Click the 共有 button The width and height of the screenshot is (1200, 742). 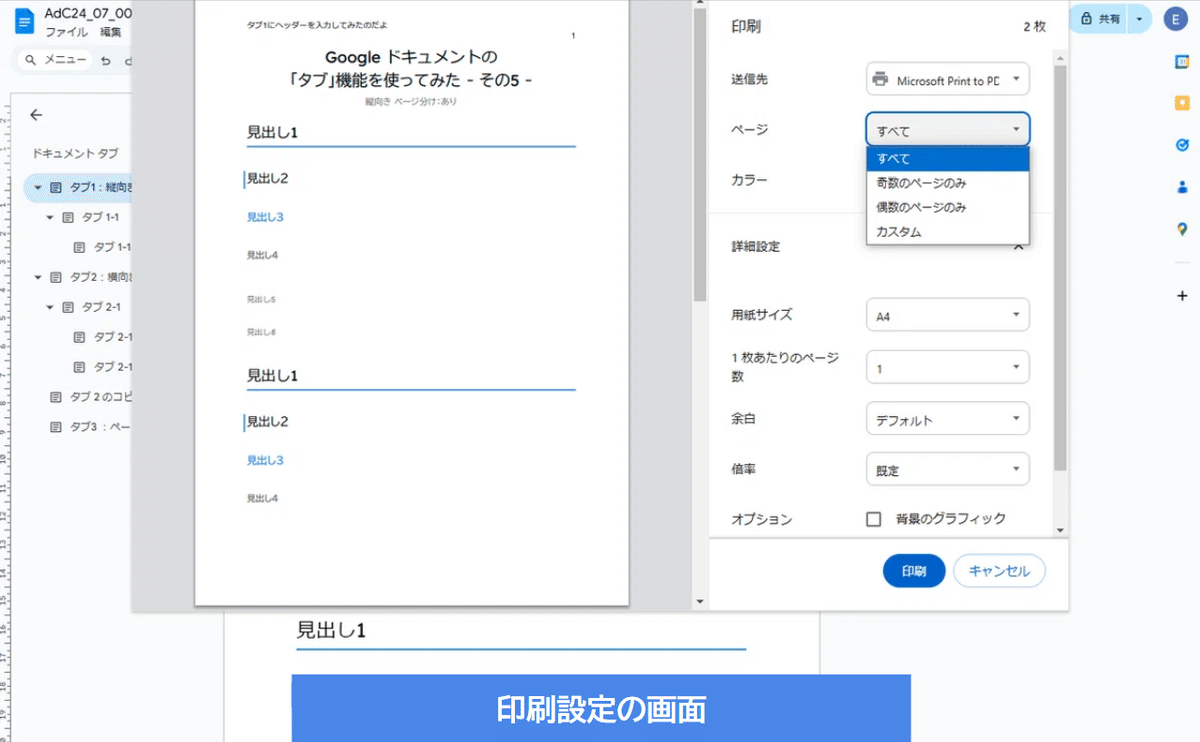click(1096, 18)
